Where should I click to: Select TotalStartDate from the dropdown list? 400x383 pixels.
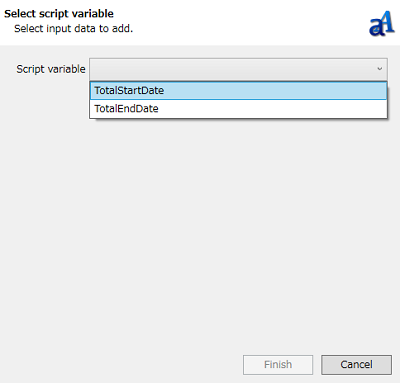click(238, 91)
